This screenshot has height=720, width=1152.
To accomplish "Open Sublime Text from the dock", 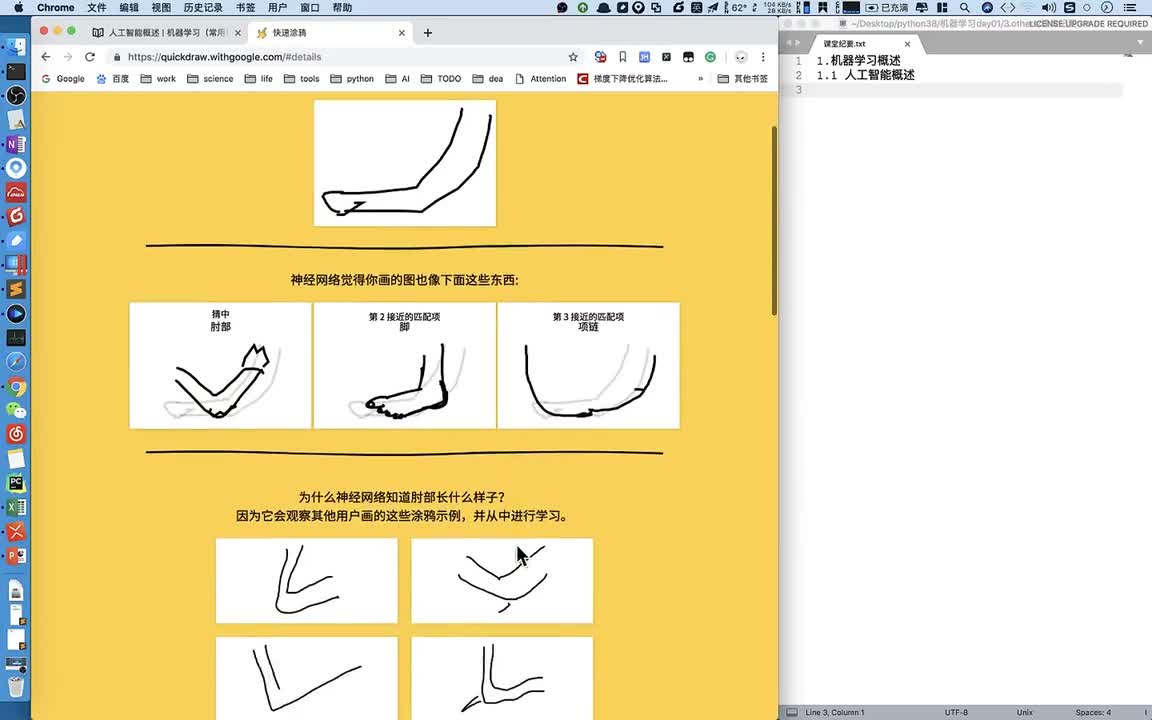I will click(x=16, y=290).
